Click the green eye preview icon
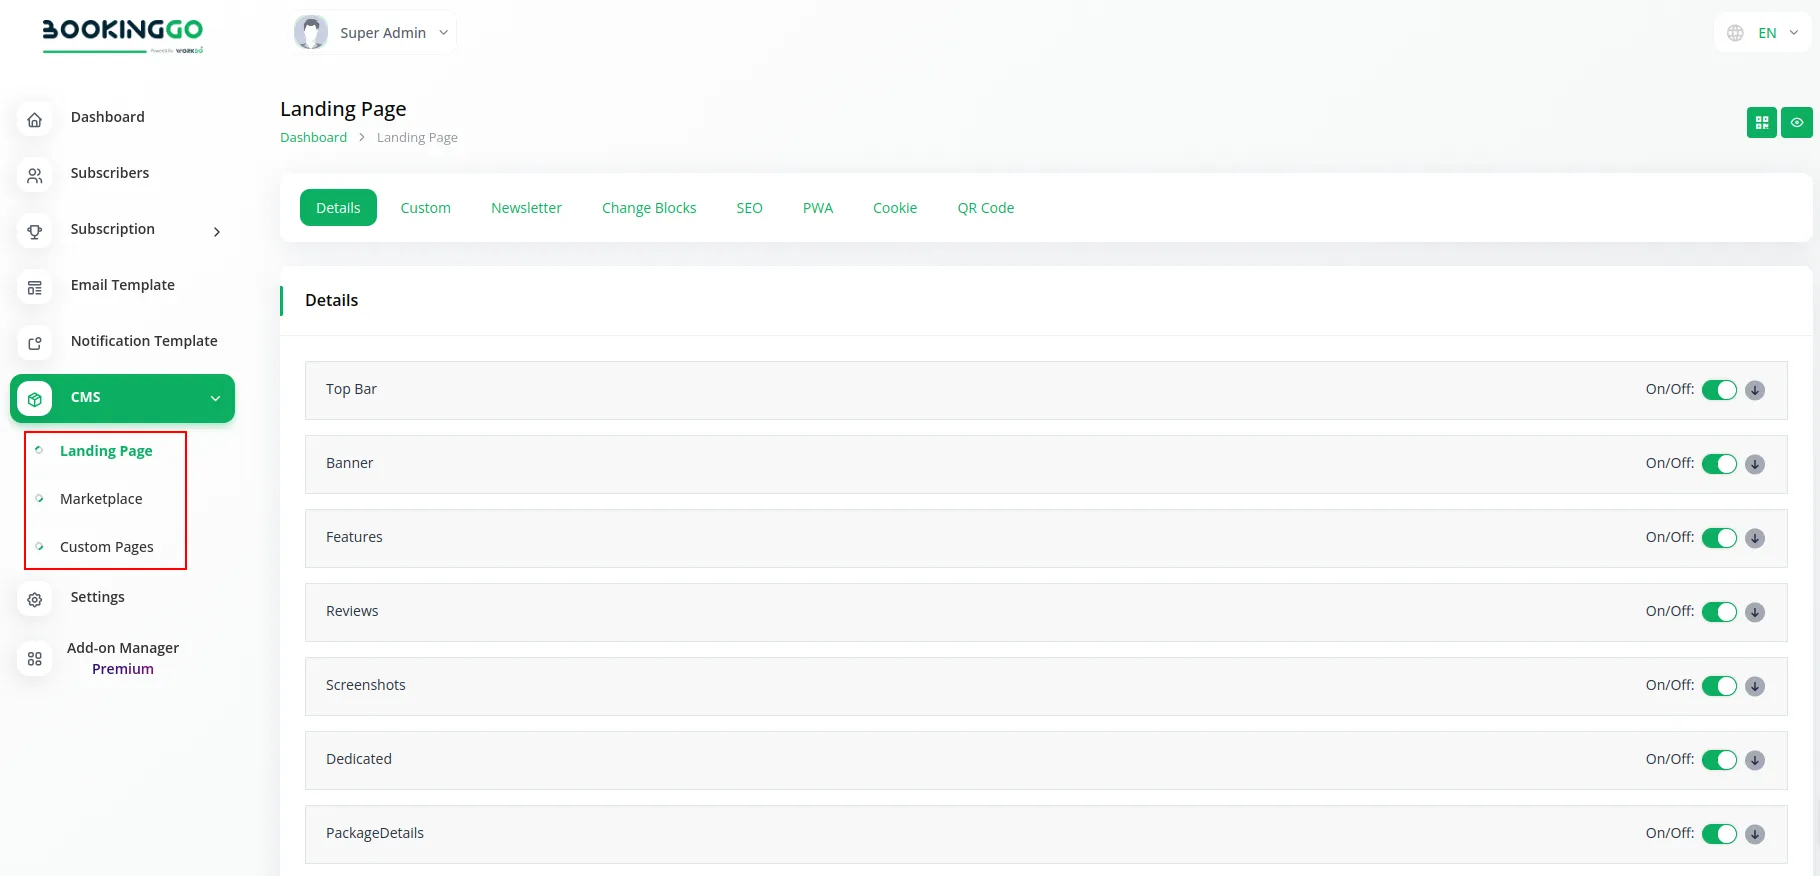Screen dimensions: 1820x876 pyautogui.click(x=1797, y=123)
